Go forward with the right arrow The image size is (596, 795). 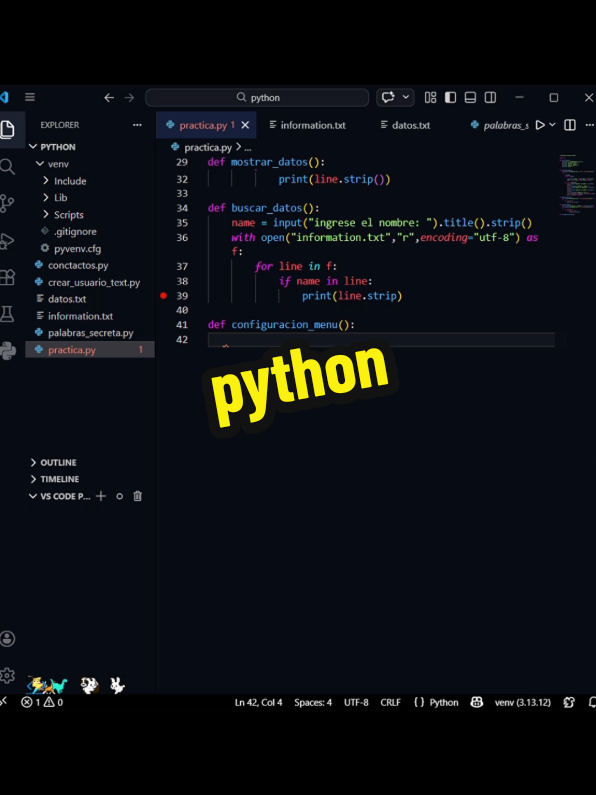(x=129, y=98)
